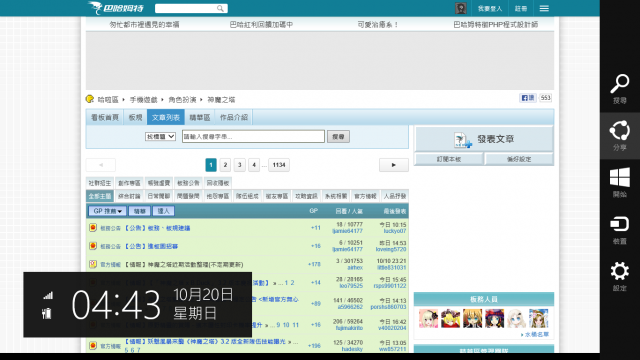Viewport: 640px width, 360px height.
Task: Select the 問題發問 category tab
Action: 188,196
